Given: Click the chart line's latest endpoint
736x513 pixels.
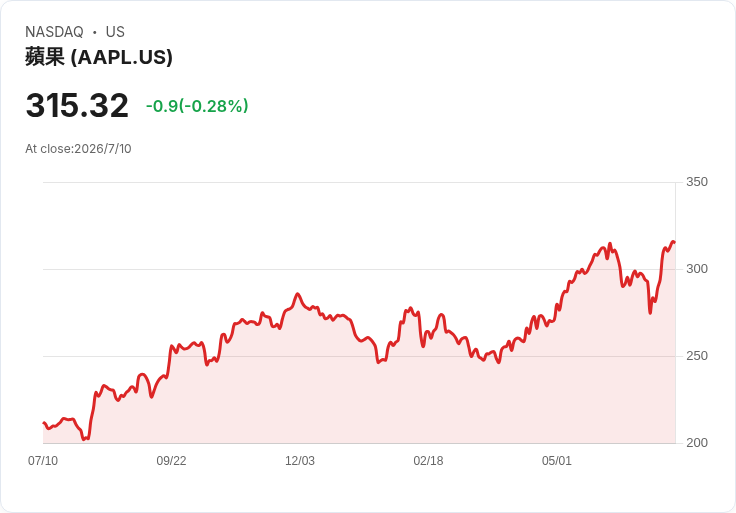Looking at the screenshot, I should (675, 243).
